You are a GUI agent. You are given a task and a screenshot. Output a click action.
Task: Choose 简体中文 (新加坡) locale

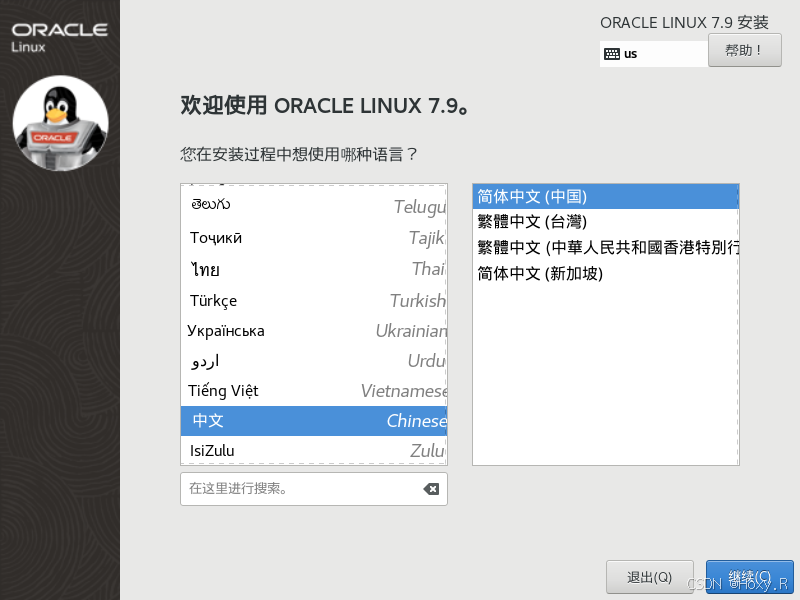(606, 273)
